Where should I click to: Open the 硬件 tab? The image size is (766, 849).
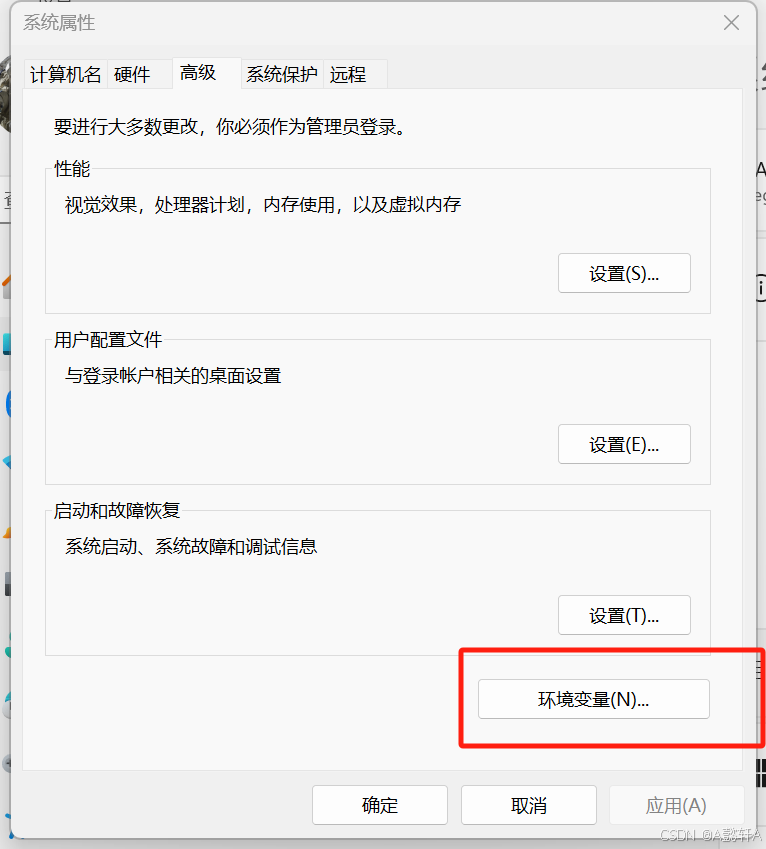(132, 75)
